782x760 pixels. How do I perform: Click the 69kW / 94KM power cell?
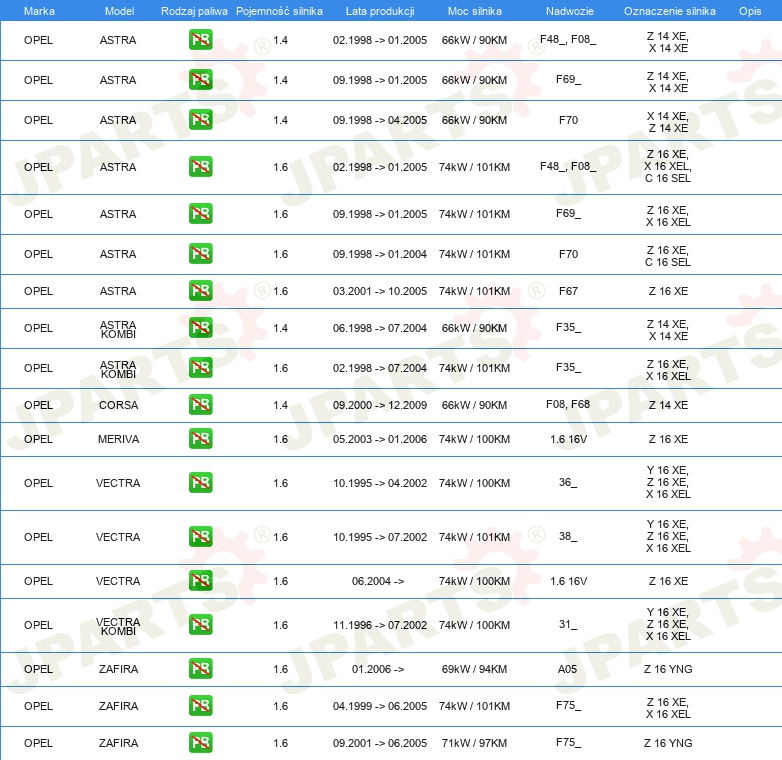(x=474, y=669)
